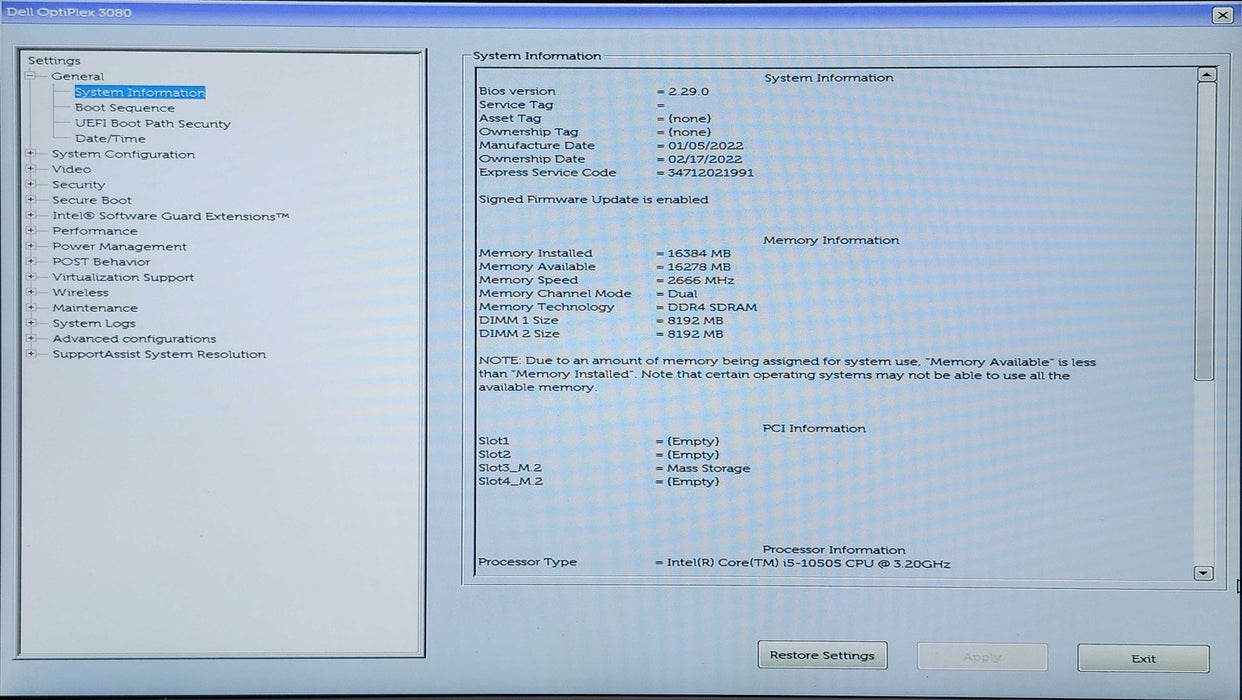1242x700 pixels.
Task: Select the Secure Boot label
Action: point(92,200)
